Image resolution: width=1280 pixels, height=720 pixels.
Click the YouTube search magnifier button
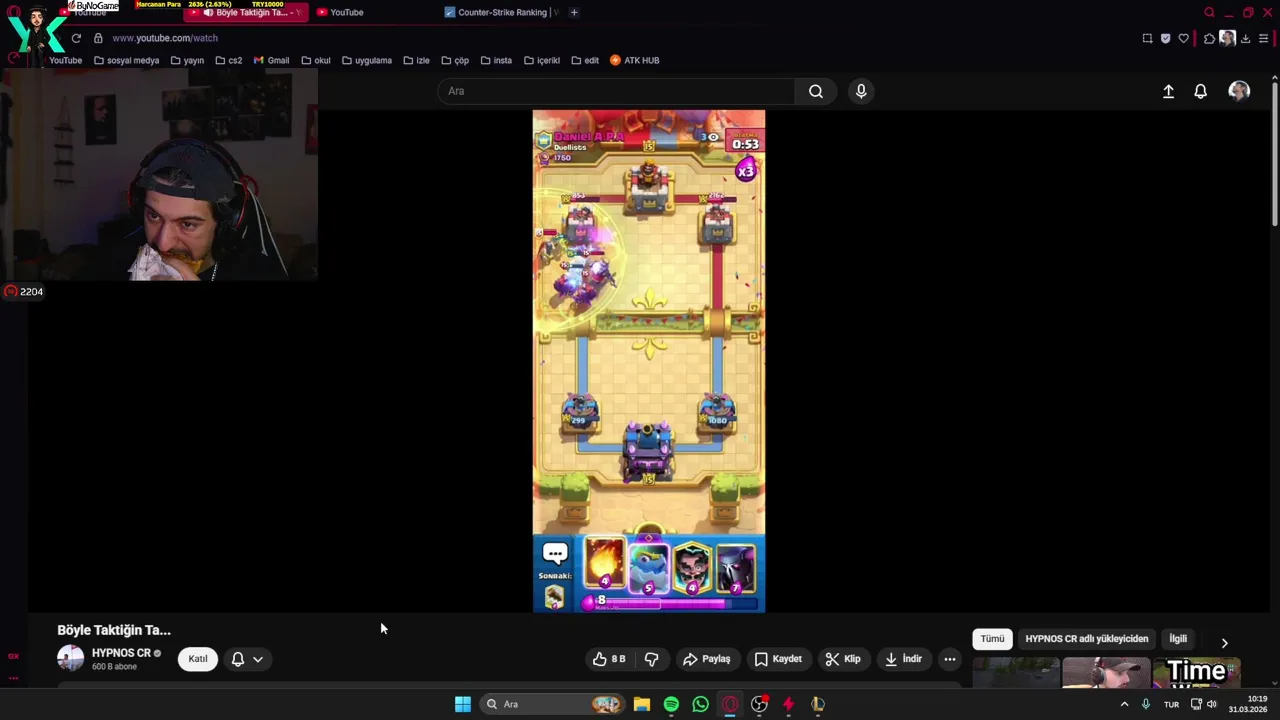pos(816,91)
